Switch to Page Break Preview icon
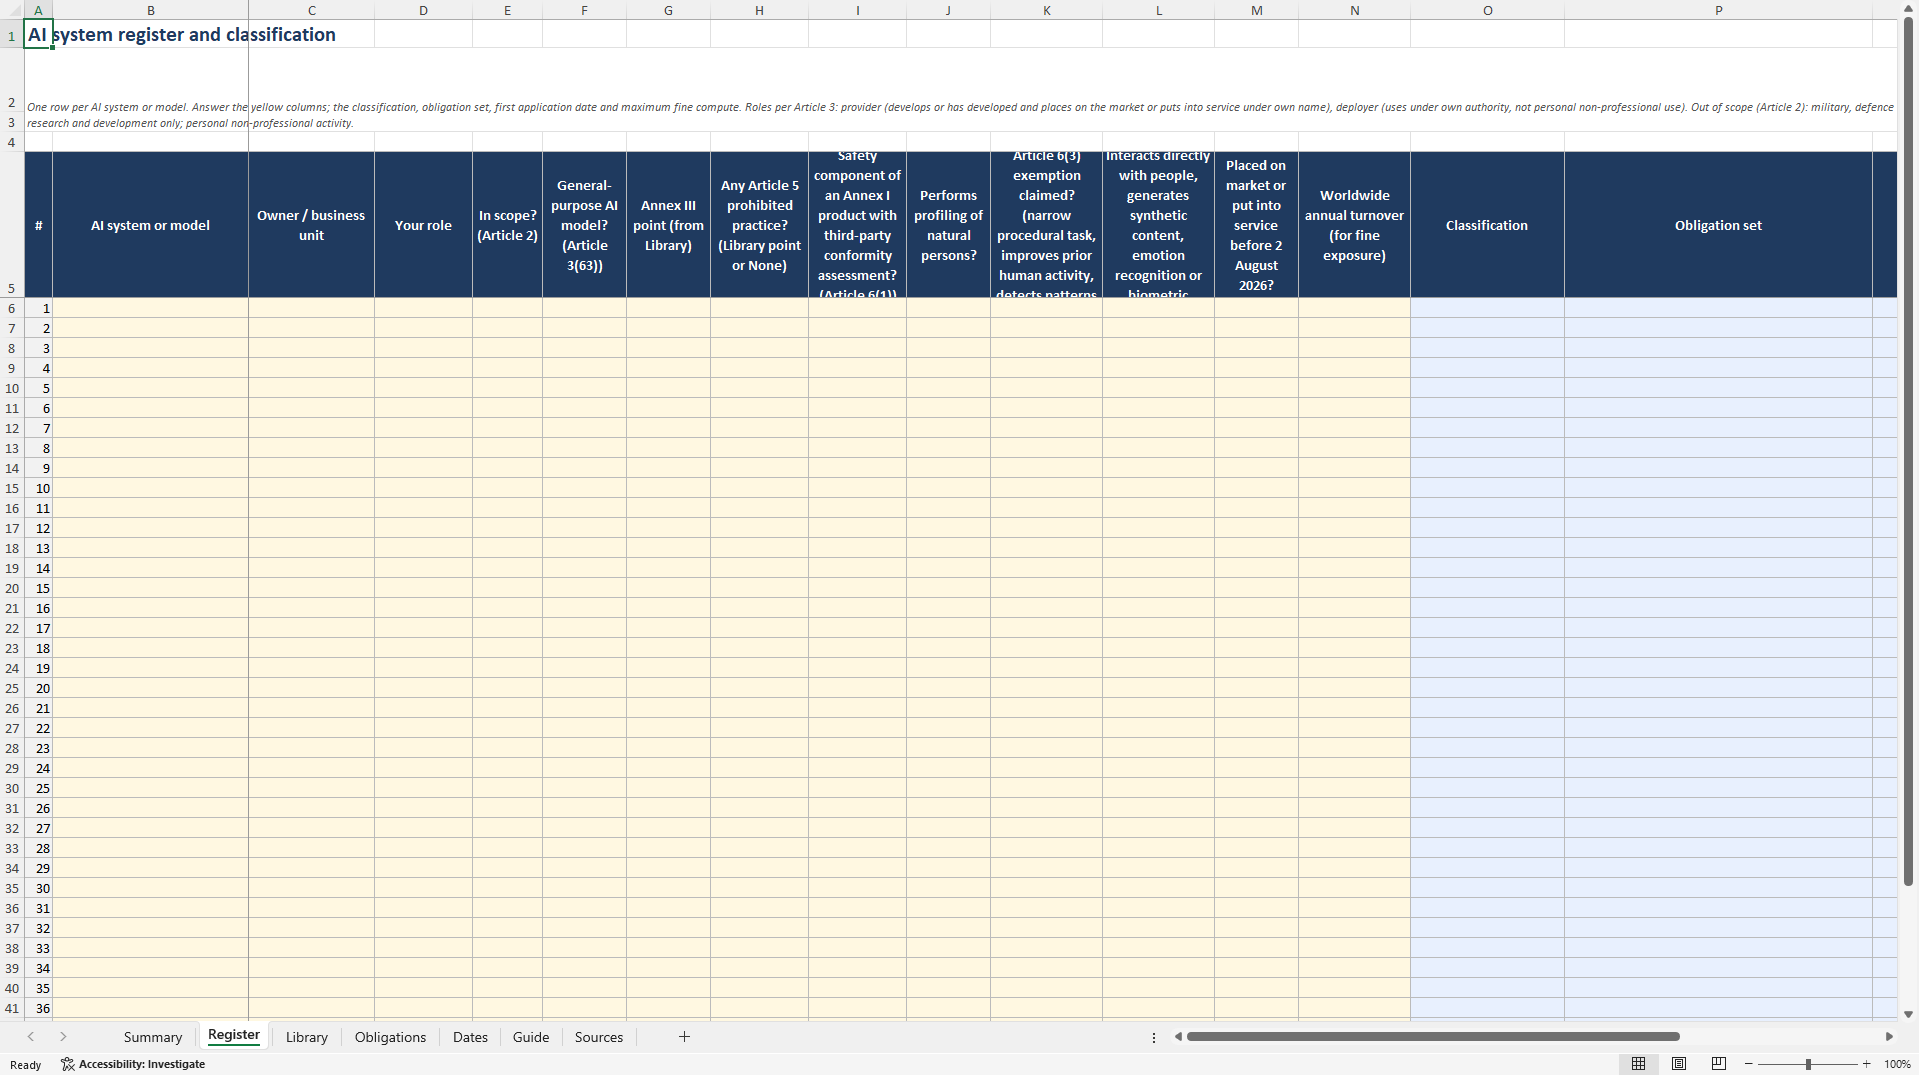 [1719, 1064]
